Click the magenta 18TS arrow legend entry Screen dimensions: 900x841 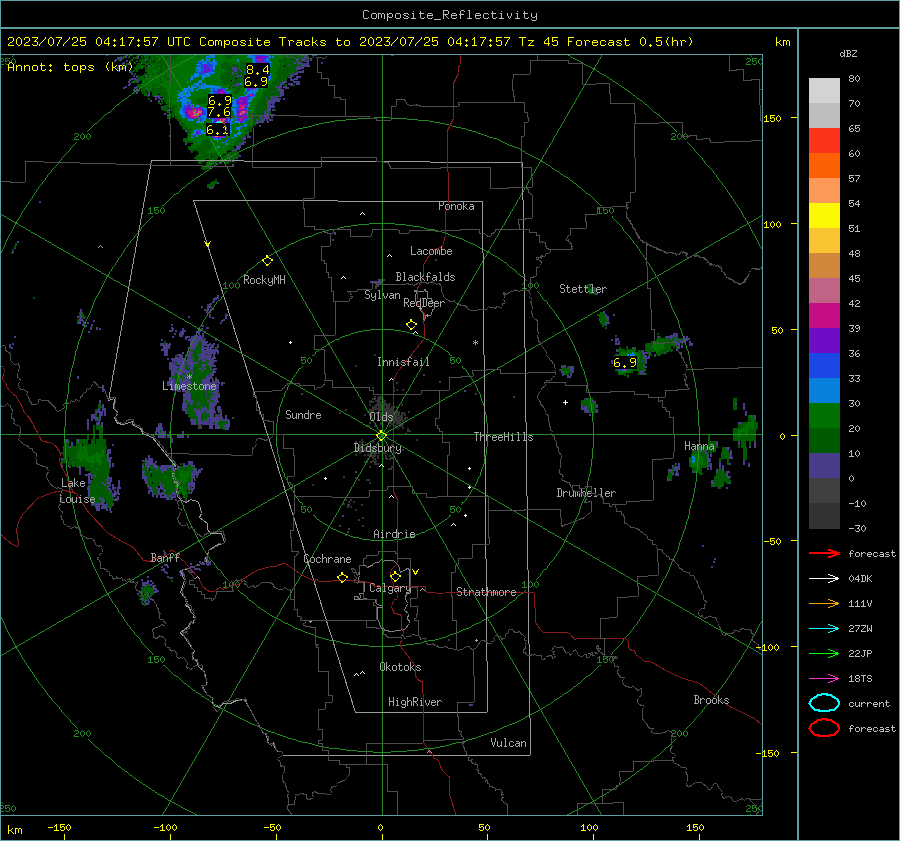coord(824,679)
